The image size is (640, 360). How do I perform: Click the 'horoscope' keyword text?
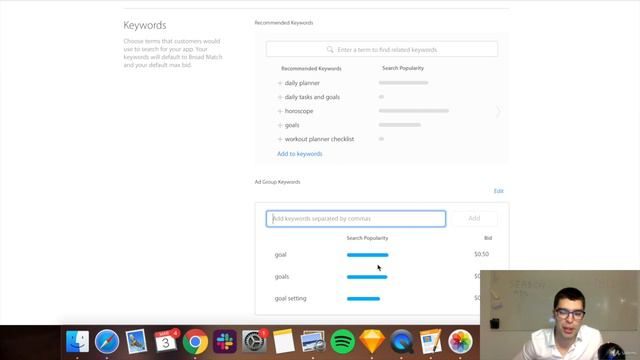tap(299, 111)
